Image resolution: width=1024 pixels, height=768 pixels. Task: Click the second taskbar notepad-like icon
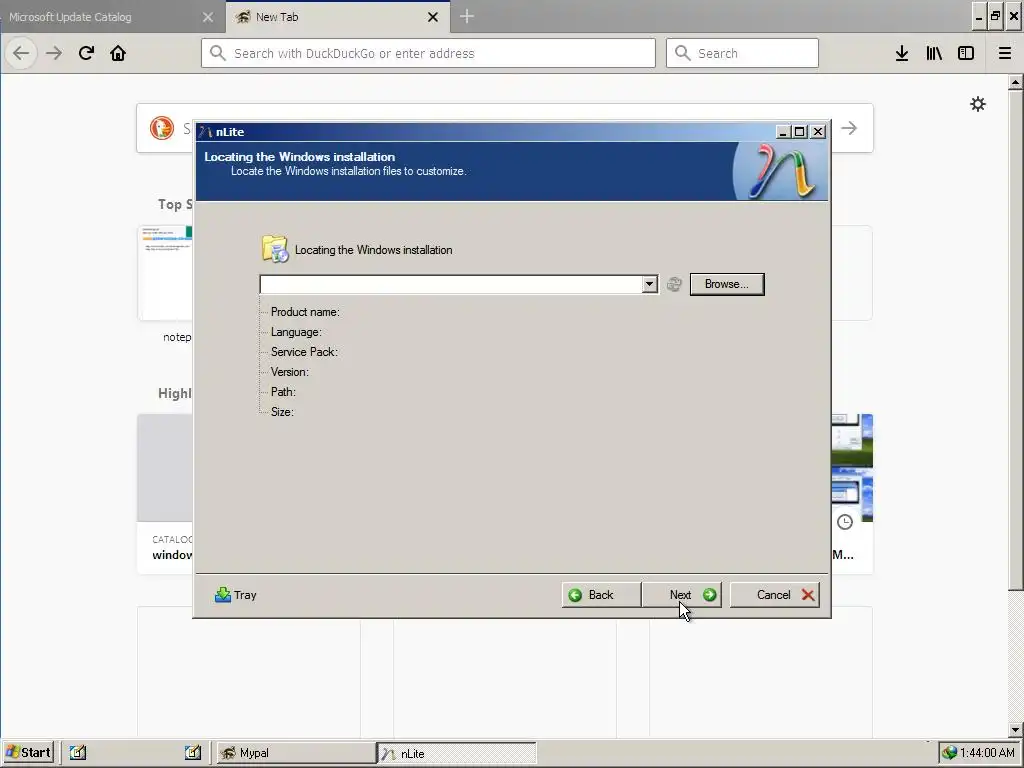(193, 752)
